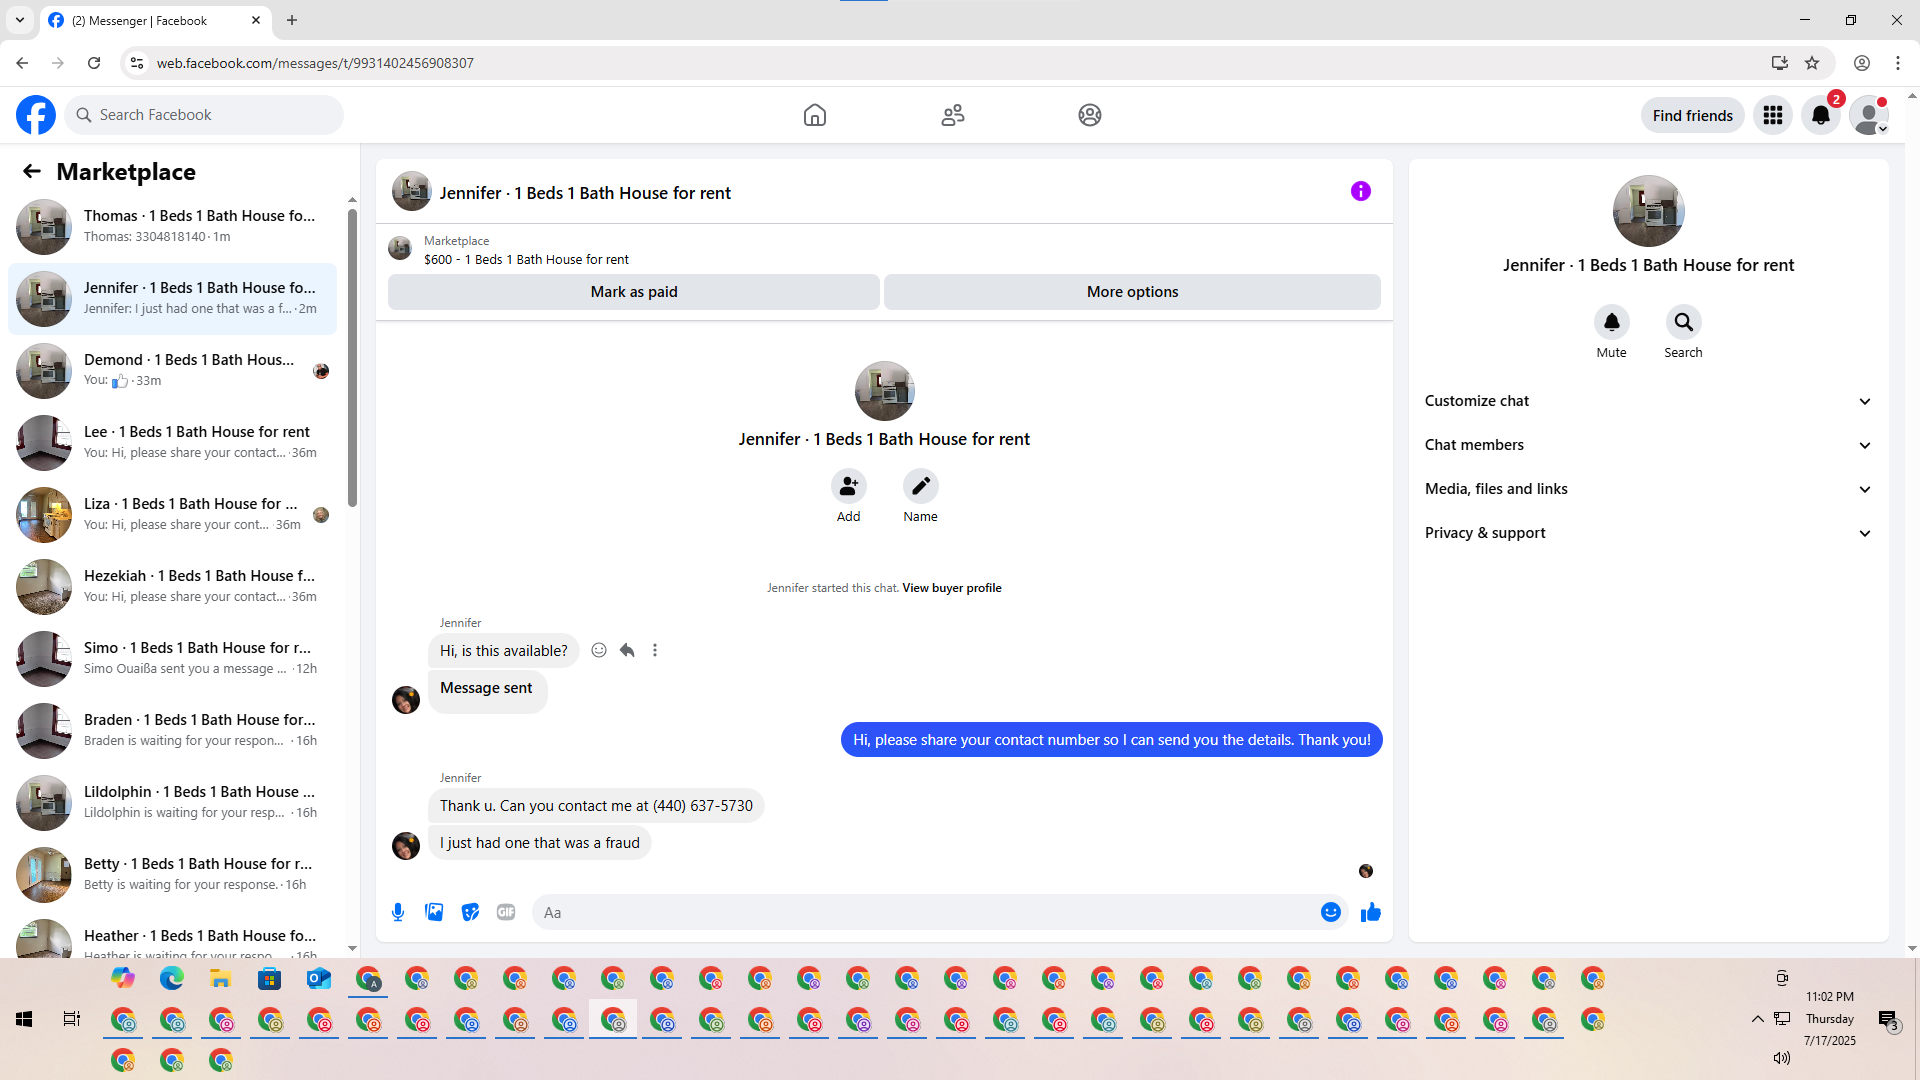This screenshot has height=1080, width=1920.
Task: Open Windows Start menu
Action: pos(24,1019)
